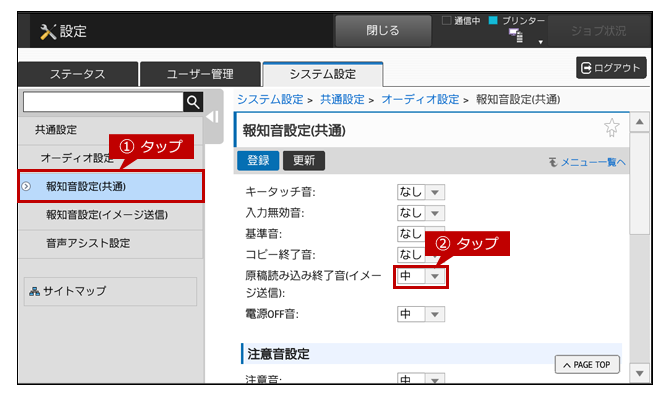Screen dimensions: 670x396
Task: Select 音声アシスト設定 in the sidebar
Action: point(111,243)
